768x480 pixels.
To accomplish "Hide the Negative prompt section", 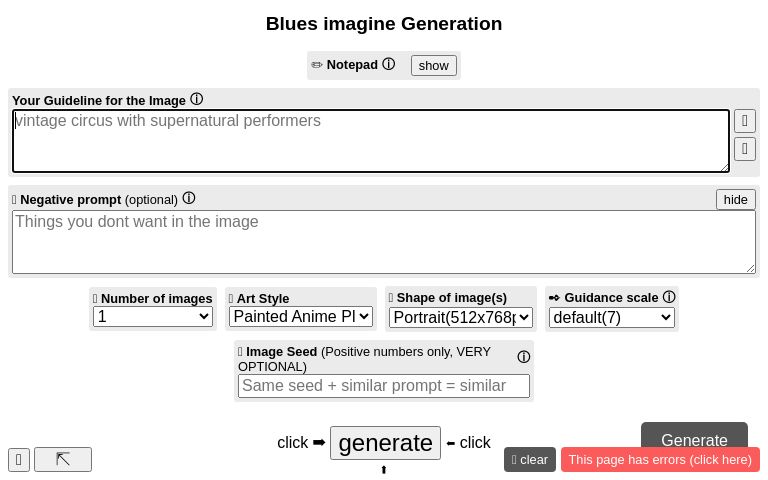I will [735, 199].
